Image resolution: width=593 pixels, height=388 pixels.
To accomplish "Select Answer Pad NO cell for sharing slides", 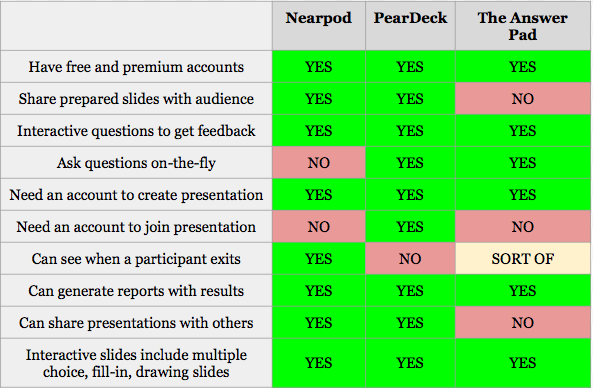I will 523,99.
